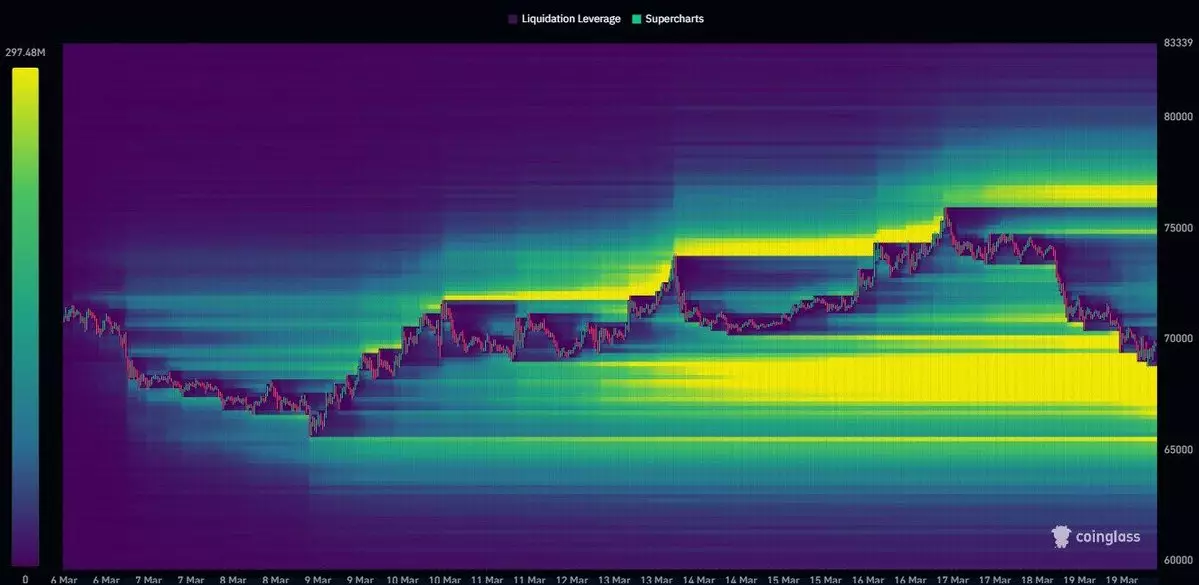Click the thin yellow liquidation line near 65500
The width and height of the screenshot is (1199, 585).
tap(733, 439)
